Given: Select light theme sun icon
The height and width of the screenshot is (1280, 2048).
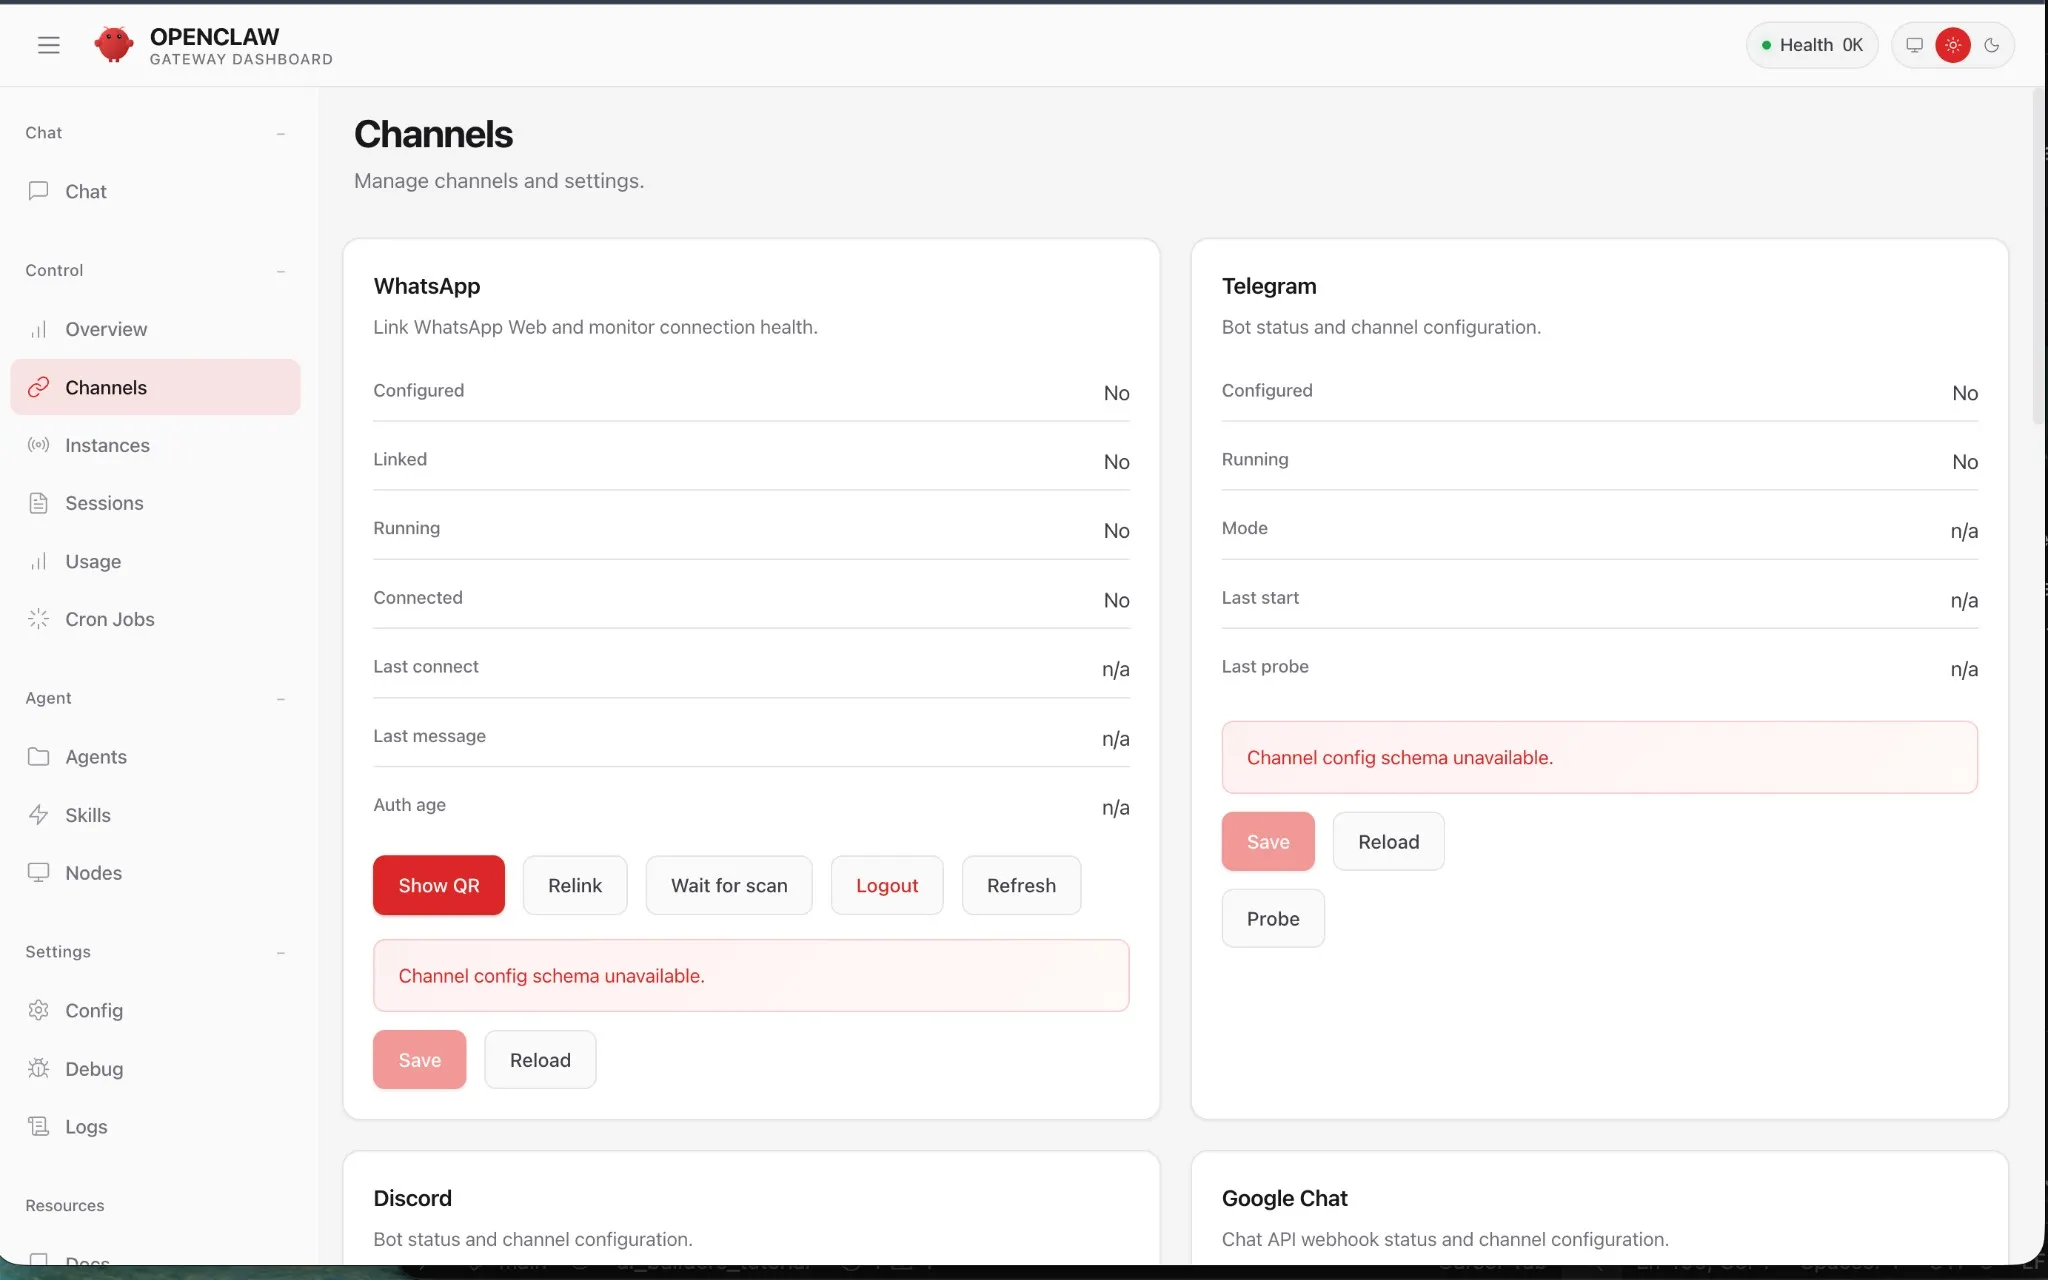Looking at the screenshot, I should [1952, 45].
